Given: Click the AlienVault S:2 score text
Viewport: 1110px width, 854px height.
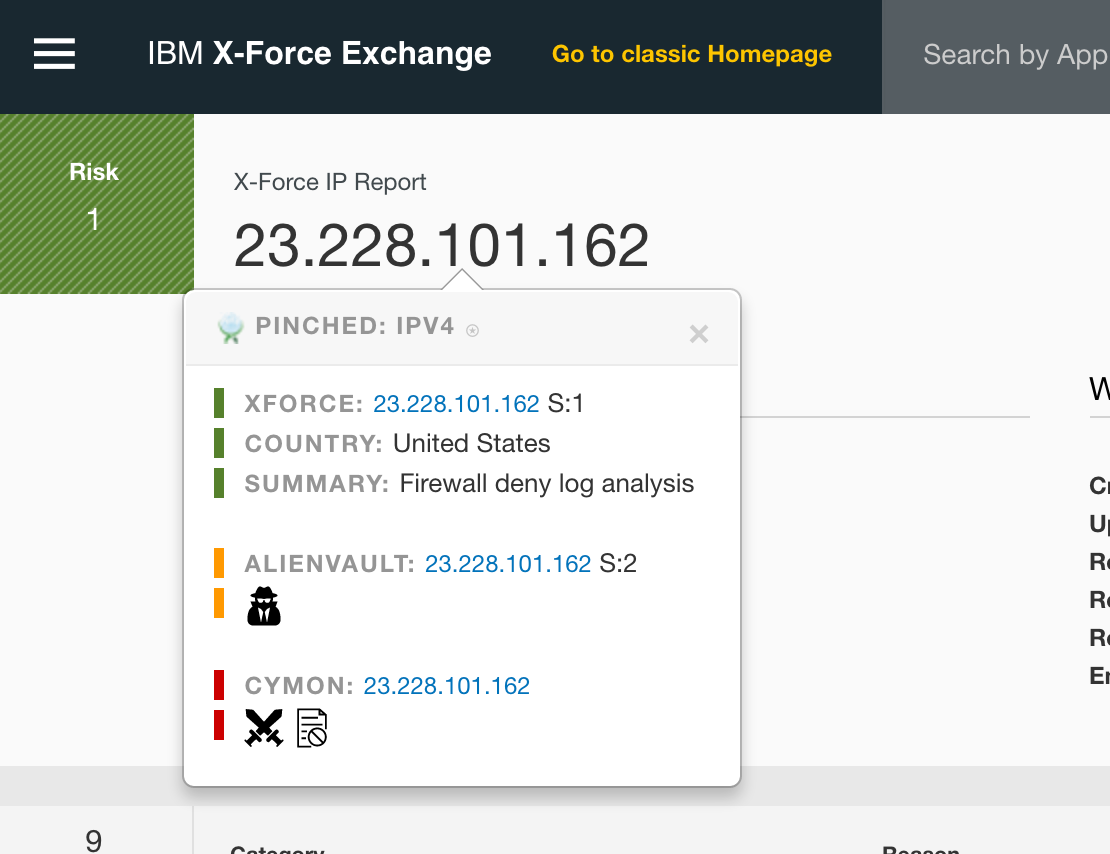Looking at the screenshot, I should [618, 564].
